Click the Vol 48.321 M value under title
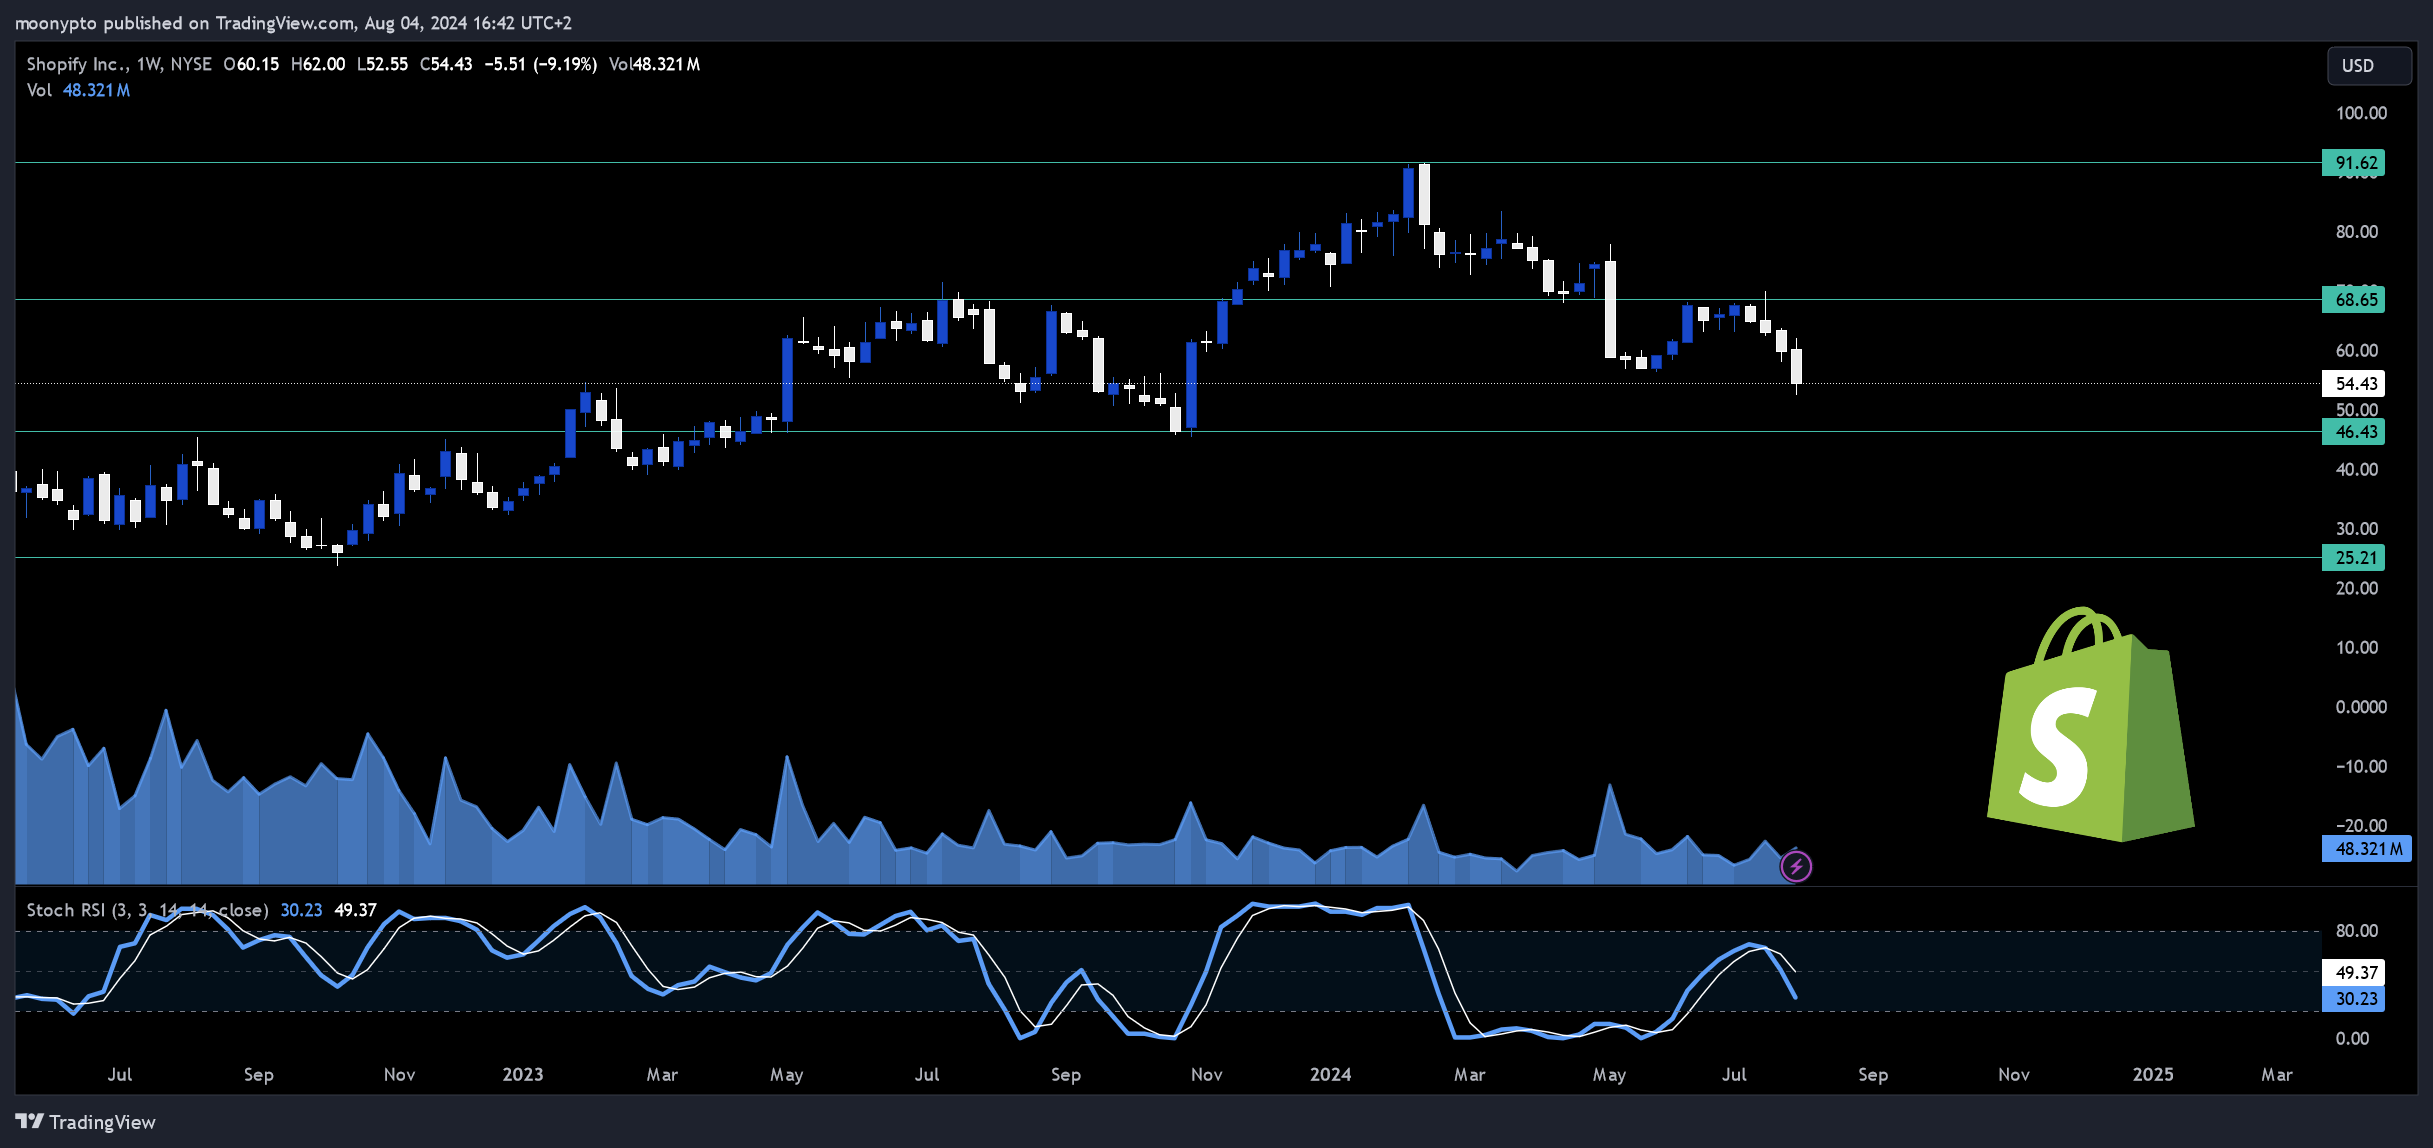This screenshot has width=2433, height=1148. (96, 90)
